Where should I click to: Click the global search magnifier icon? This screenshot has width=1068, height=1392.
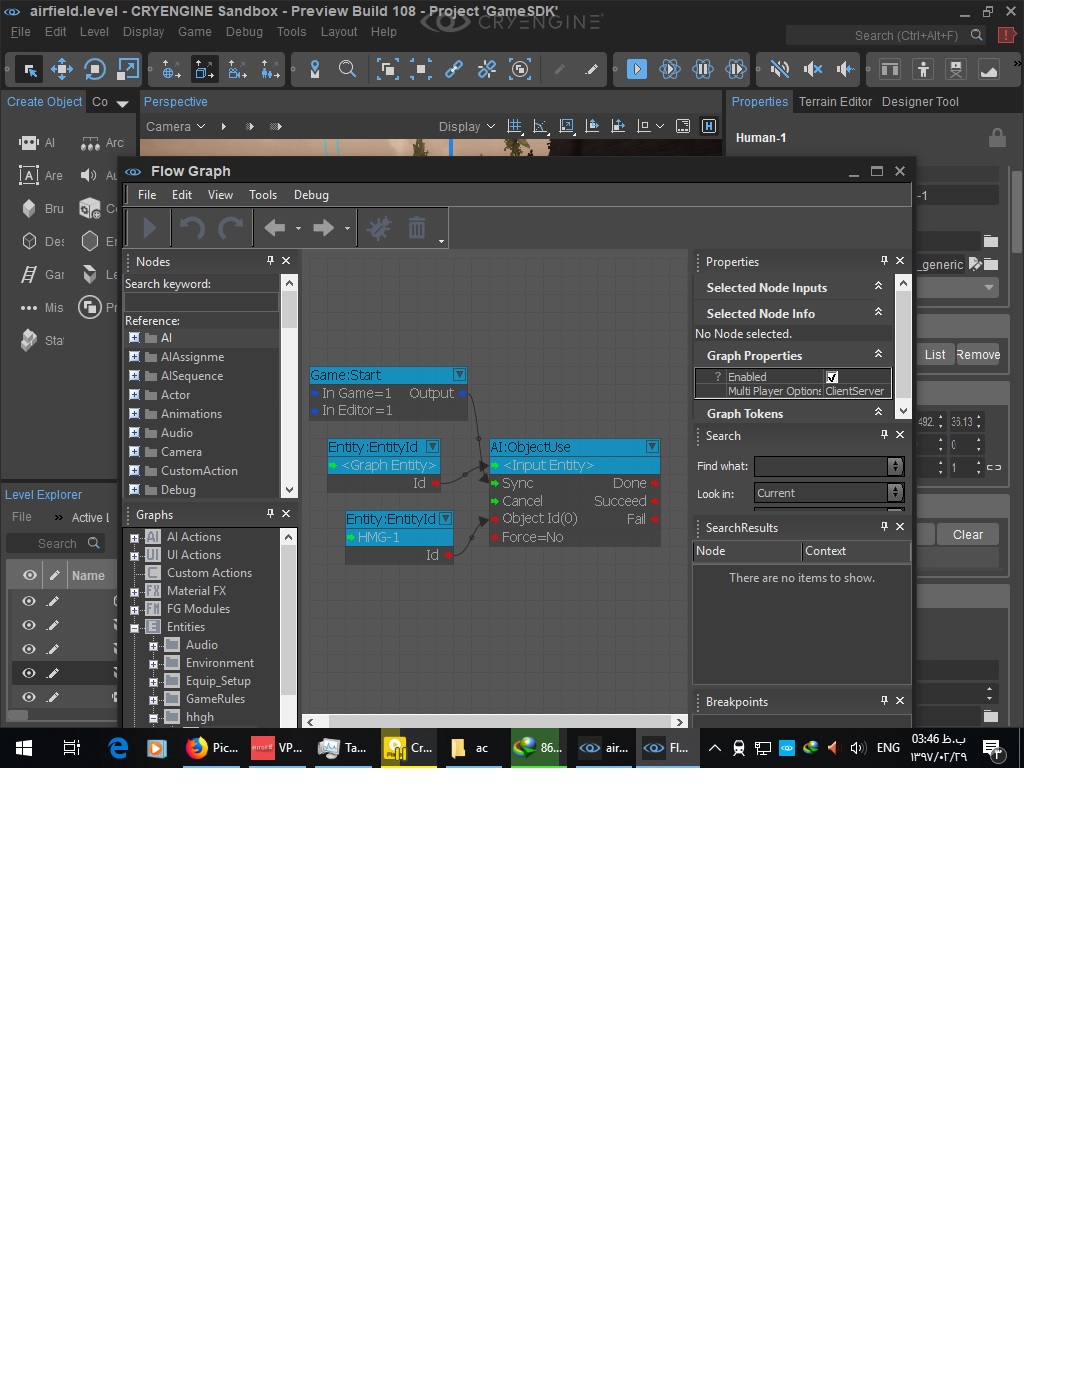point(977,35)
